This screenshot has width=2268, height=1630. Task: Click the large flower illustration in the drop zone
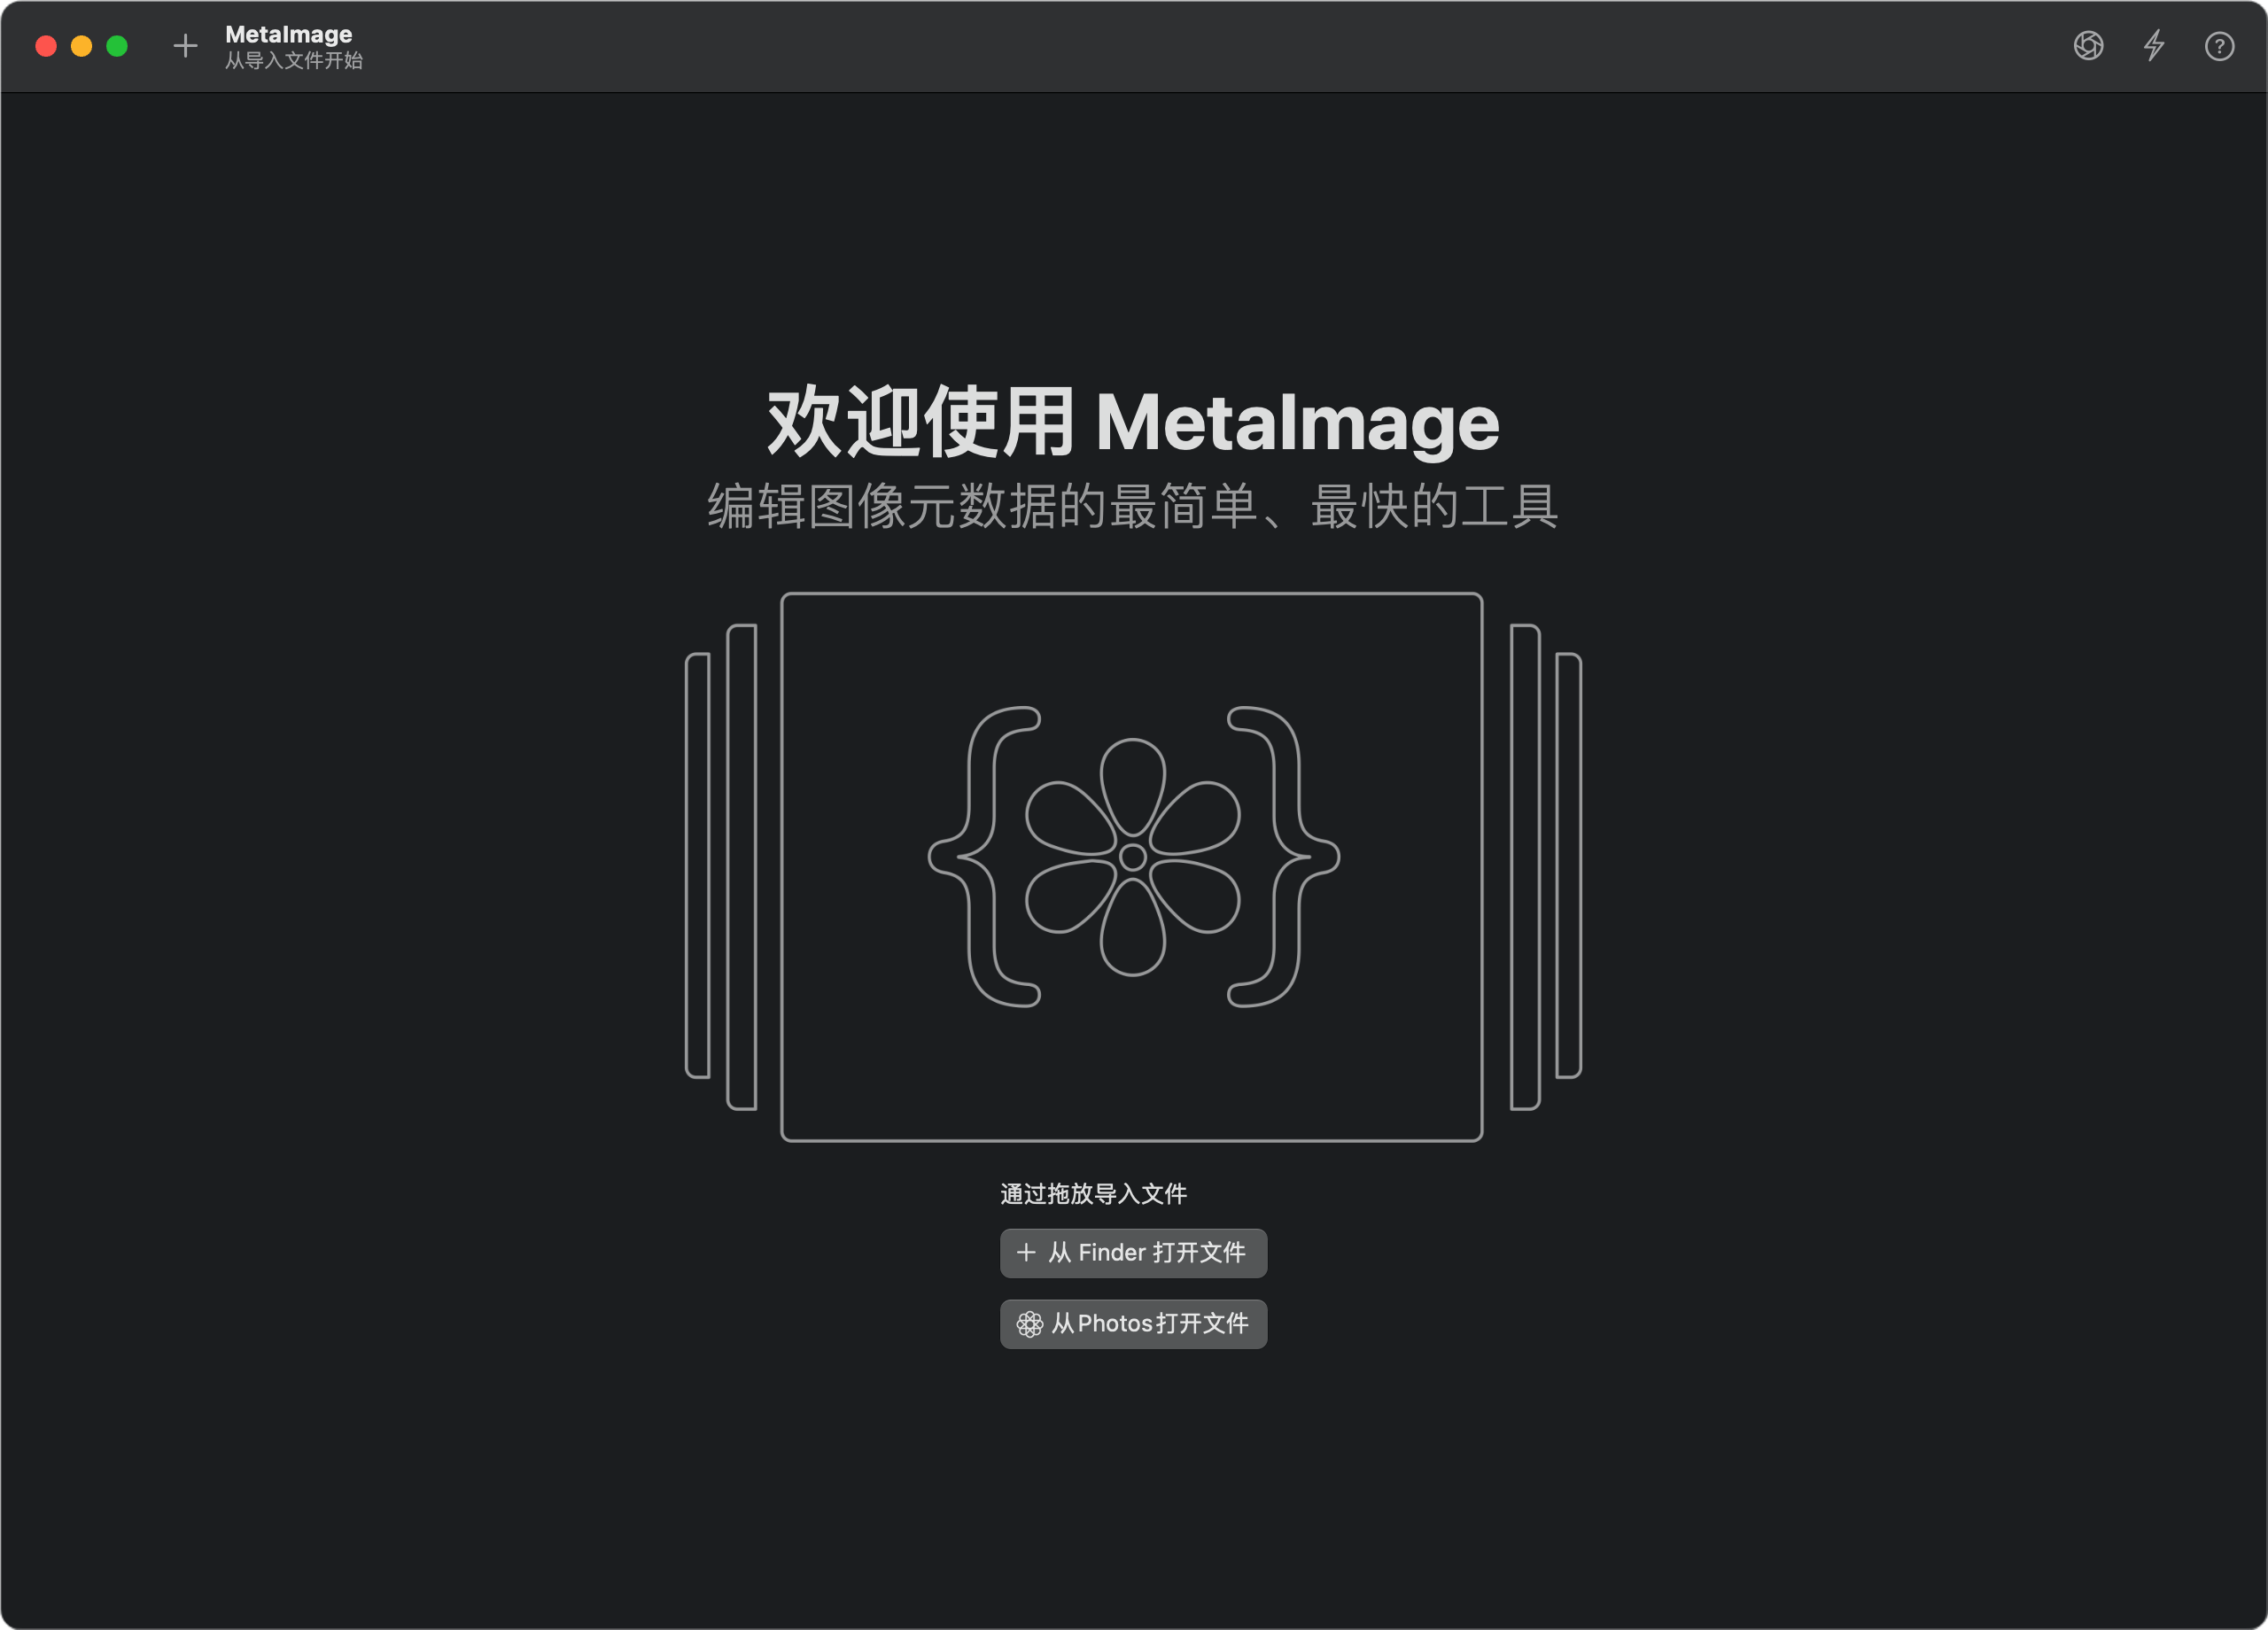(x=1133, y=857)
